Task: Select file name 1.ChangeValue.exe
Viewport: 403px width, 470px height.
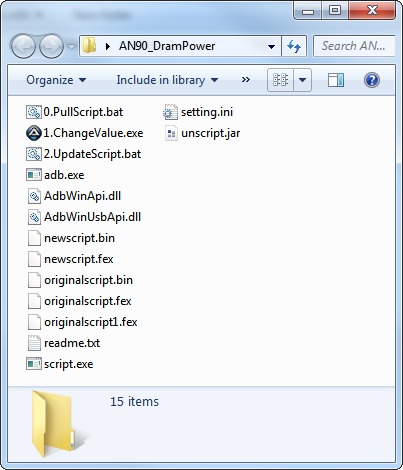Action: click(93, 133)
